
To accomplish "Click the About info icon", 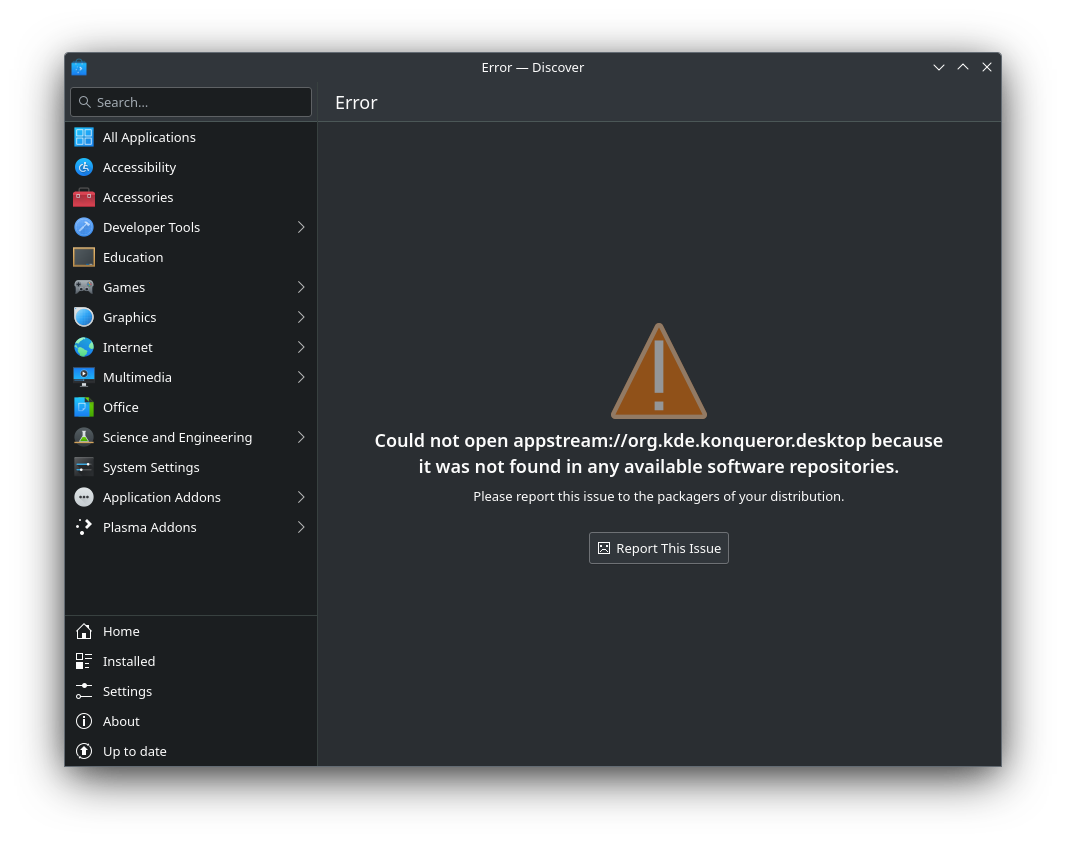I will point(84,721).
